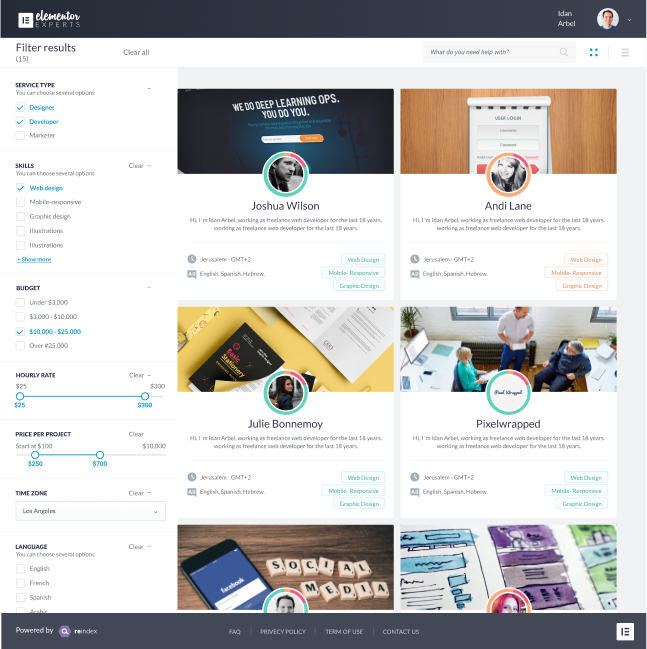Open Andi Lane's profile name
Image resolution: width=647 pixels, height=649 pixels.
[508, 206]
